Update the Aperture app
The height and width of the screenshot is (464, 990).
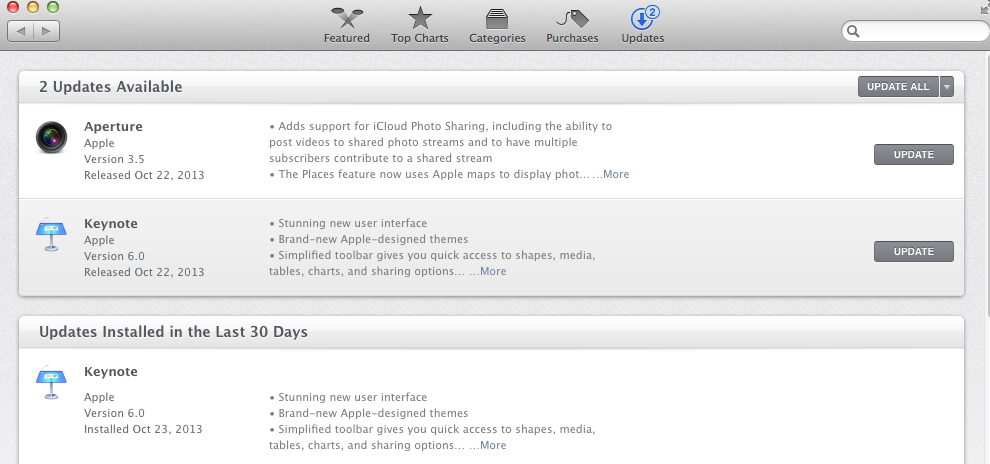point(914,155)
